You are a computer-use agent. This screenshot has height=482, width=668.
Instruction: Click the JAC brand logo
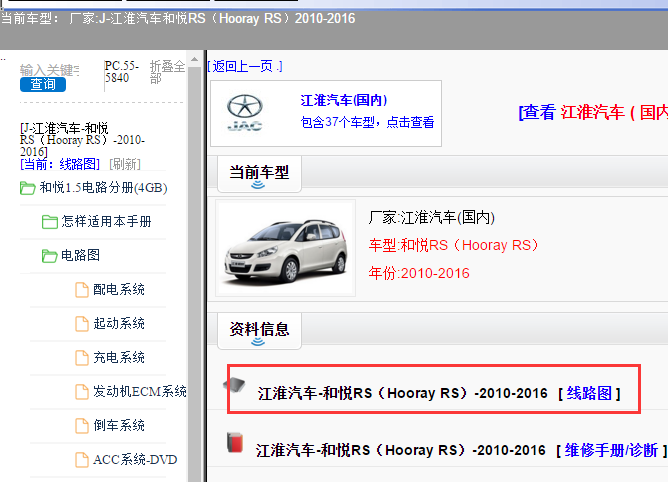point(245,113)
